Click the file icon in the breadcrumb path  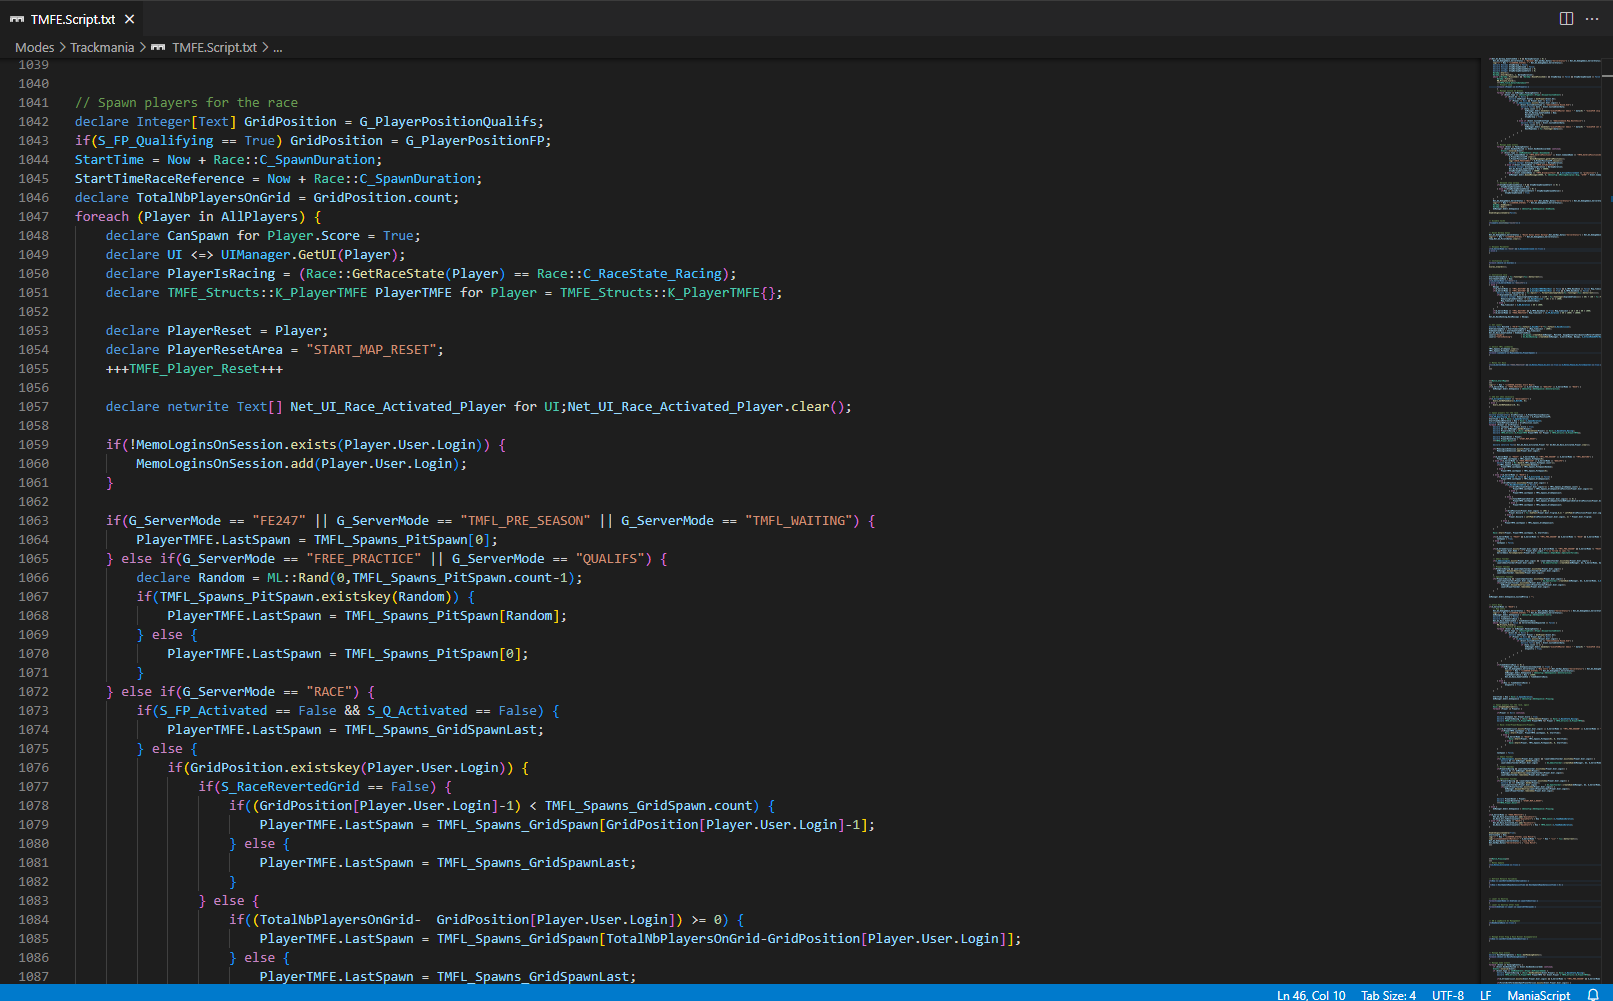click(158, 47)
